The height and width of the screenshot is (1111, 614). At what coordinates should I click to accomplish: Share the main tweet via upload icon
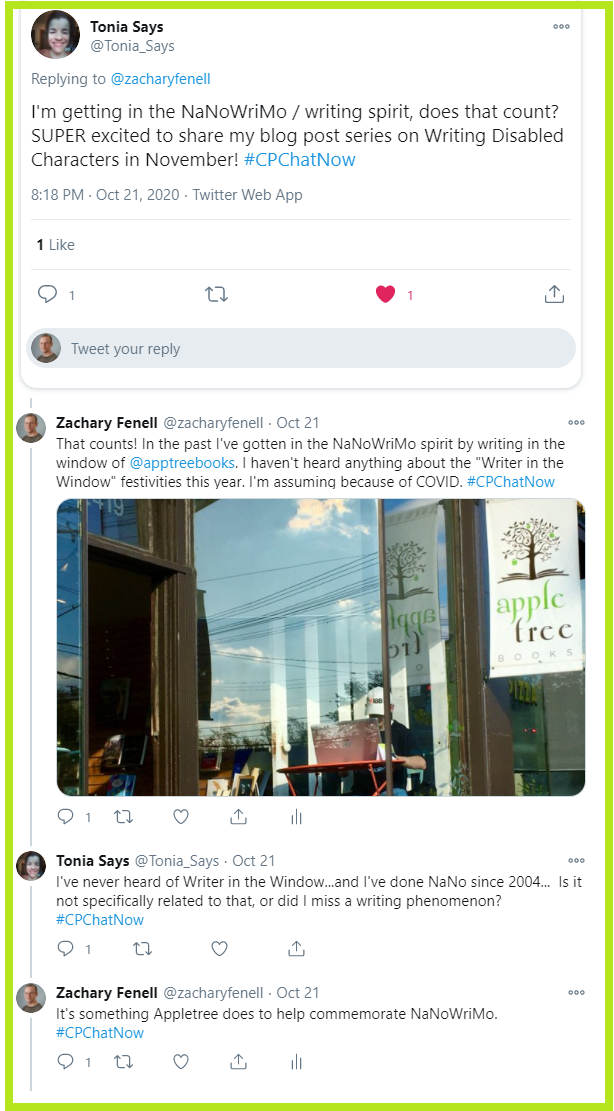pos(554,294)
